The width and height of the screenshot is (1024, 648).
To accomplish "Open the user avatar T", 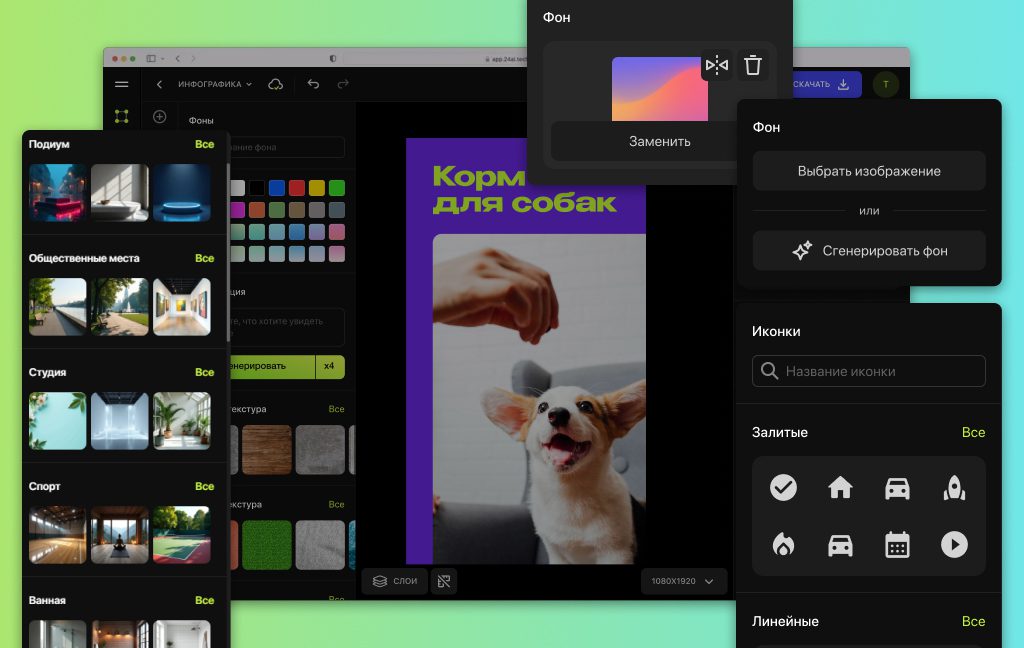I will 886,84.
